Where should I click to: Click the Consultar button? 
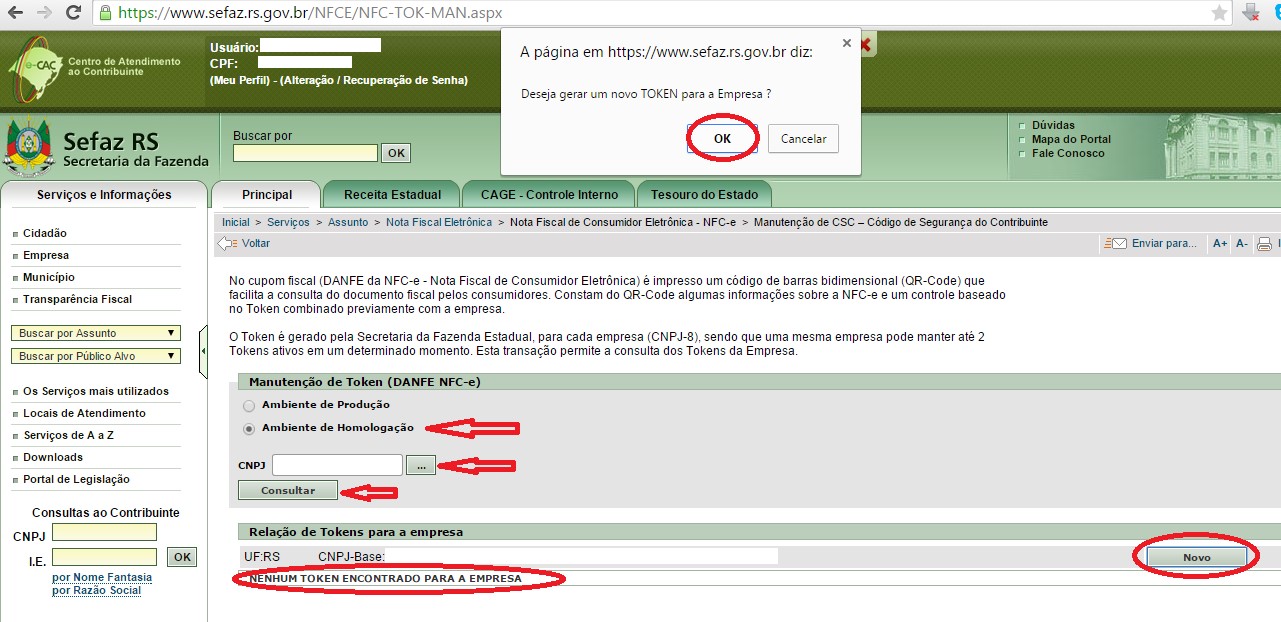click(x=288, y=490)
